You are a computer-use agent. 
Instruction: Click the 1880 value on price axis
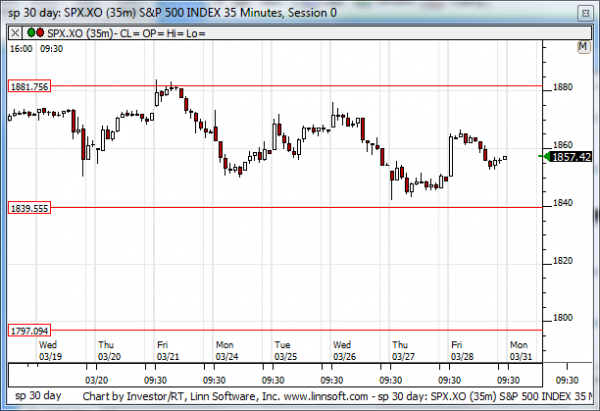tap(562, 87)
